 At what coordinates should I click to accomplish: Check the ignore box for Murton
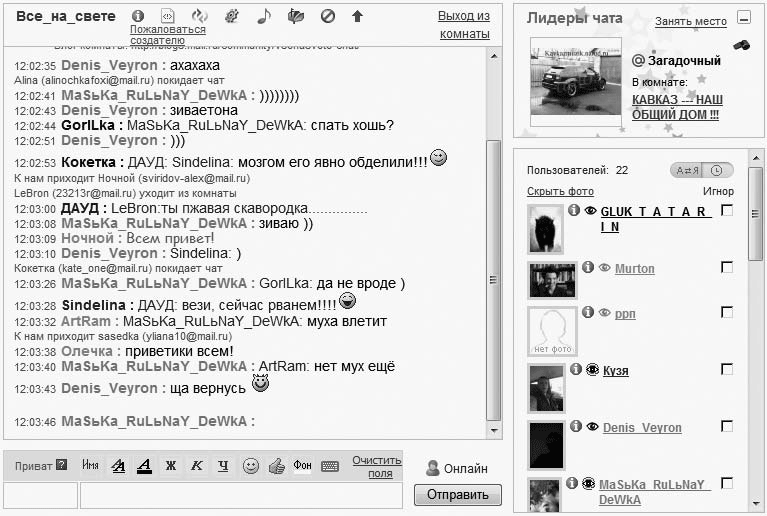tap(727, 267)
